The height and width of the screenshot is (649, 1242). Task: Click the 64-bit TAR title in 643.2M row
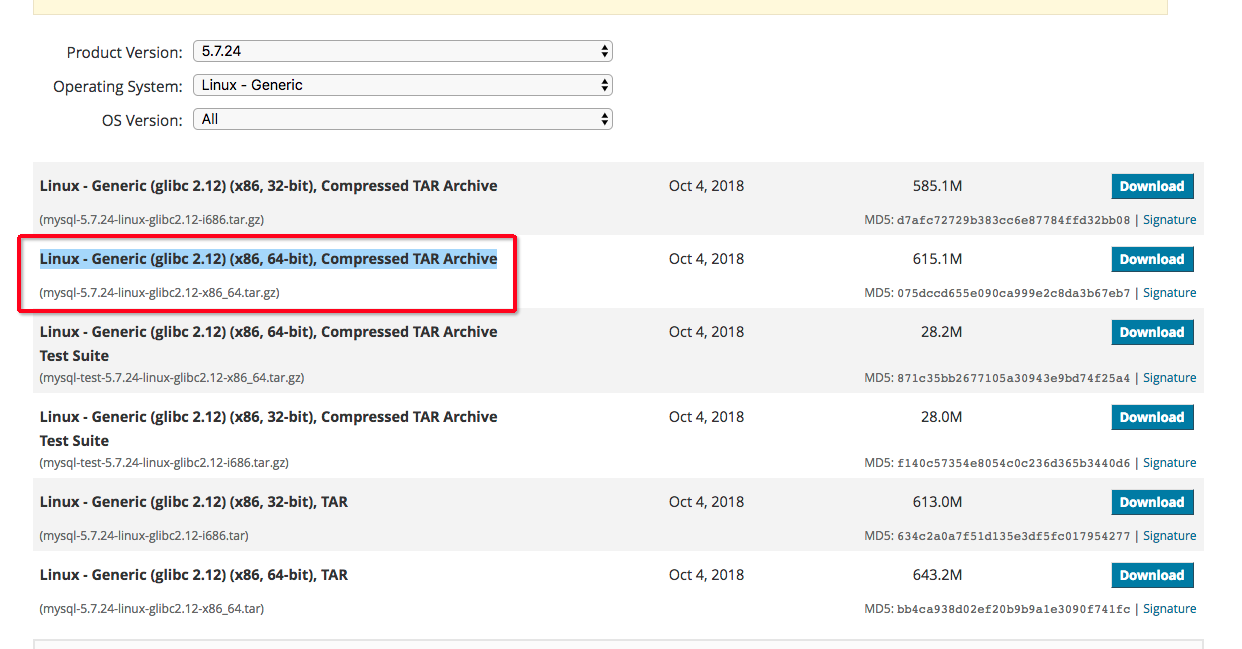pos(194,575)
